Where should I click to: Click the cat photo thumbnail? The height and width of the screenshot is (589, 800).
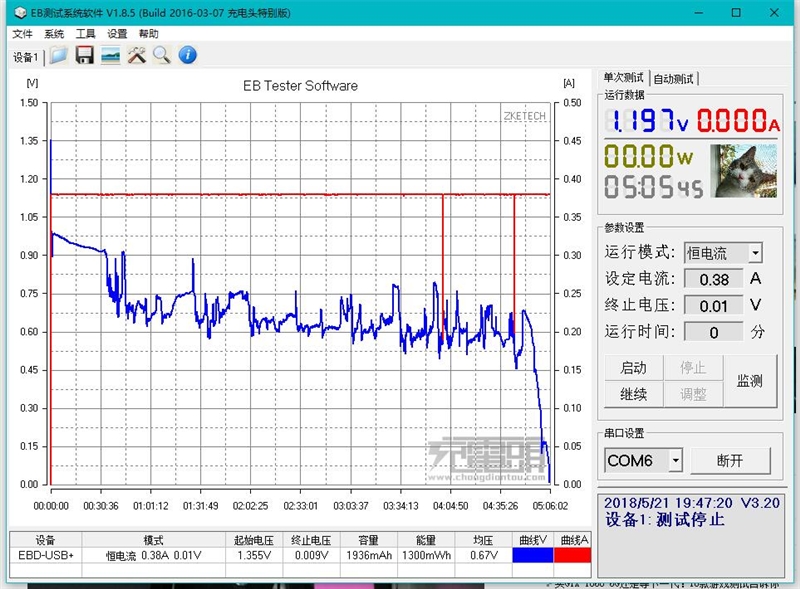(744, 170)
